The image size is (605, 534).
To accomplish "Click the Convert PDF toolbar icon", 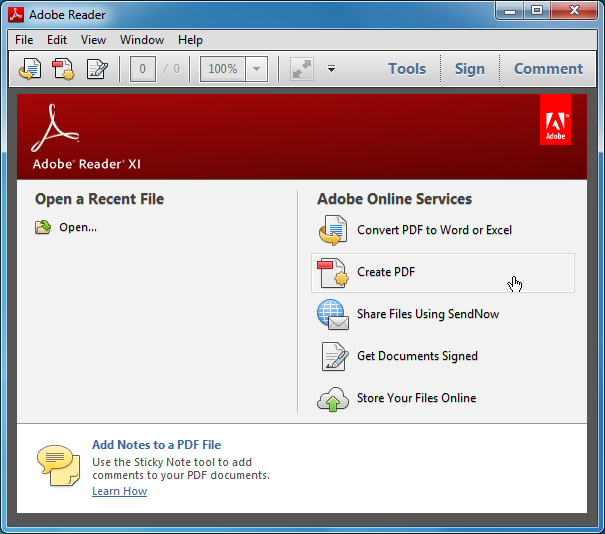I will click(x=30, y=69).
